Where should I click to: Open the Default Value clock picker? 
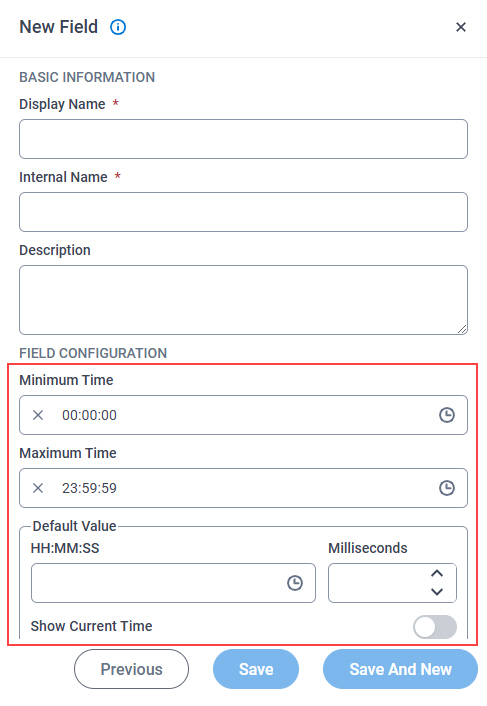[295, 583]
